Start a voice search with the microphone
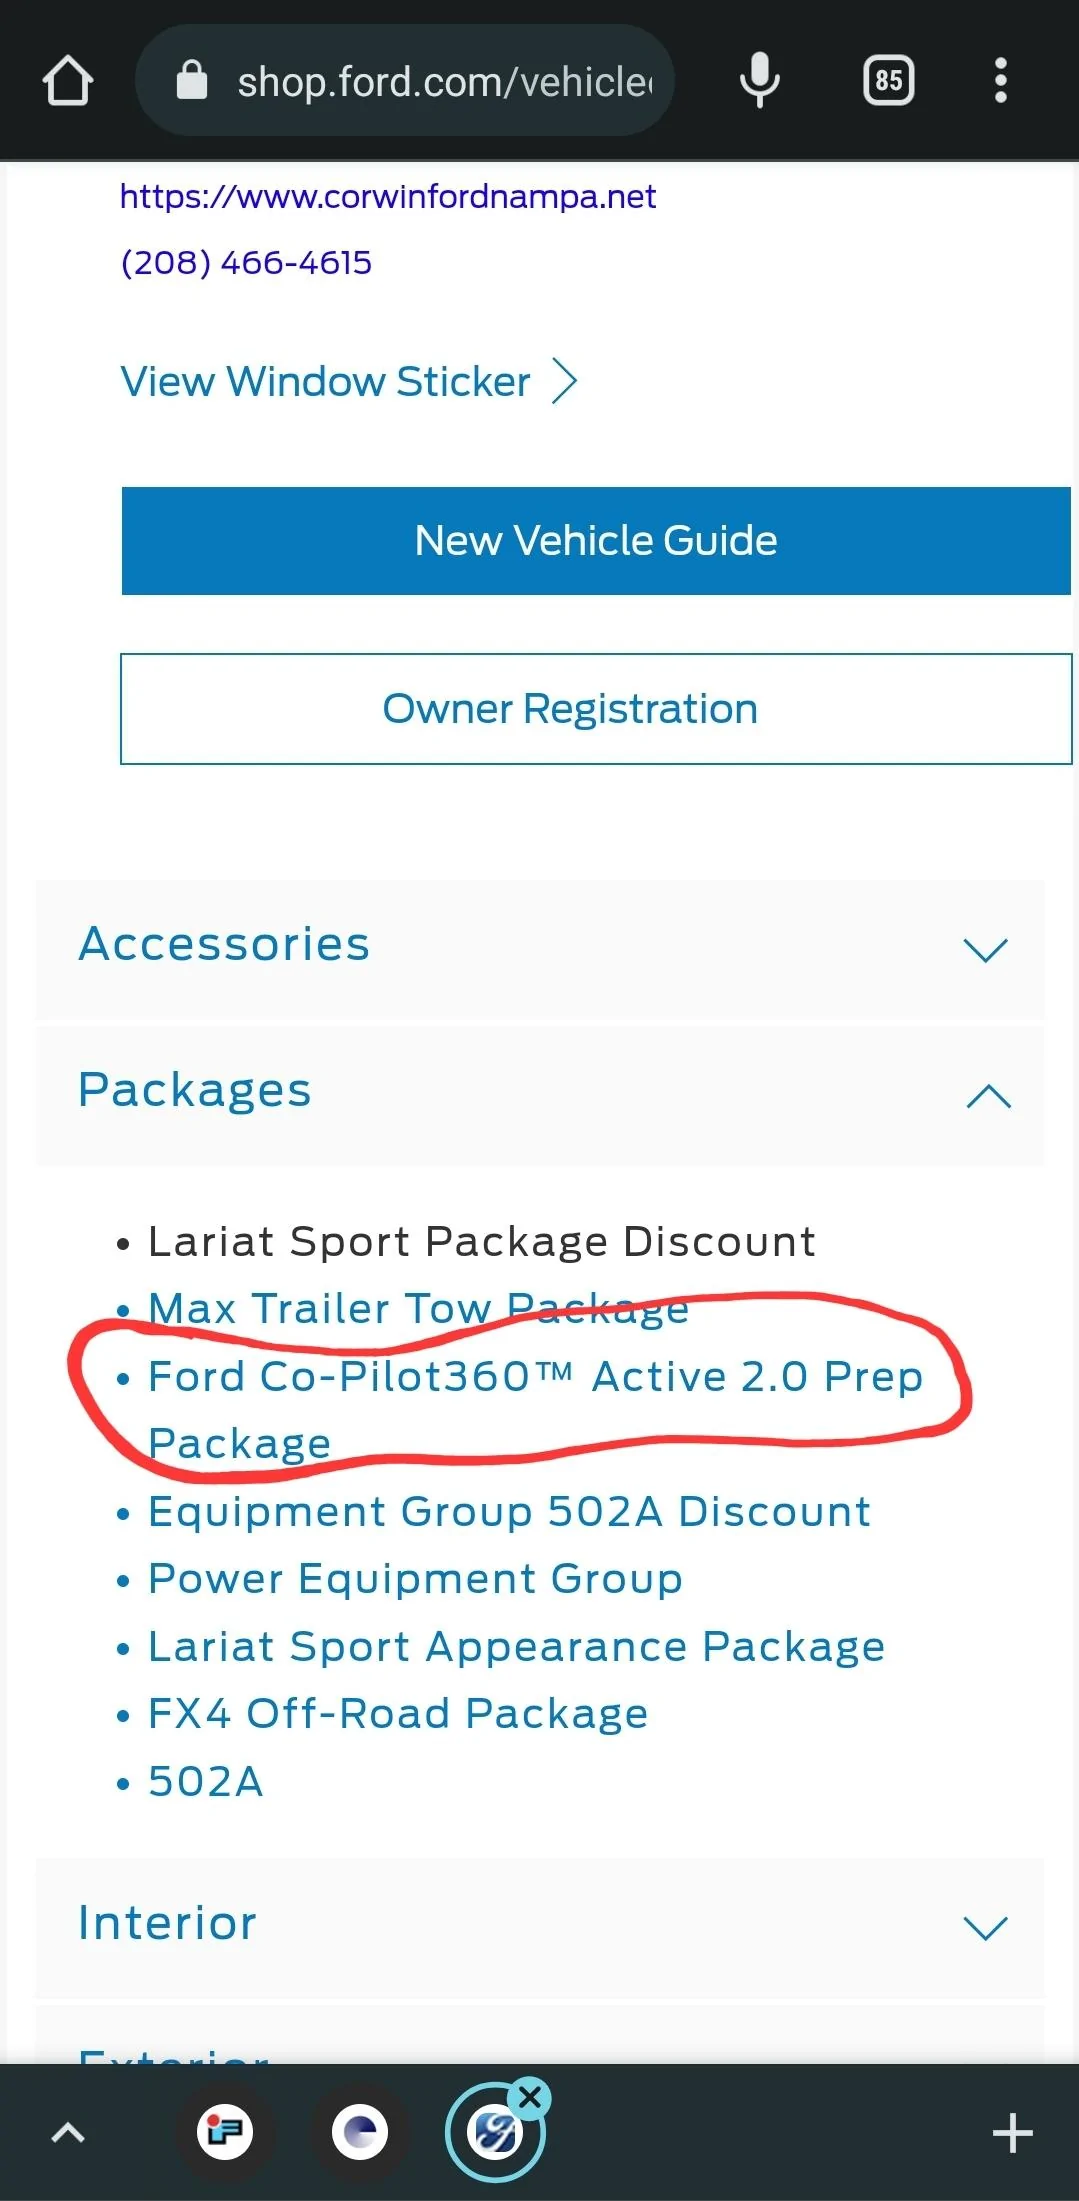Viewport: 1079px width, 2201px height. click(x=759, y=79)
